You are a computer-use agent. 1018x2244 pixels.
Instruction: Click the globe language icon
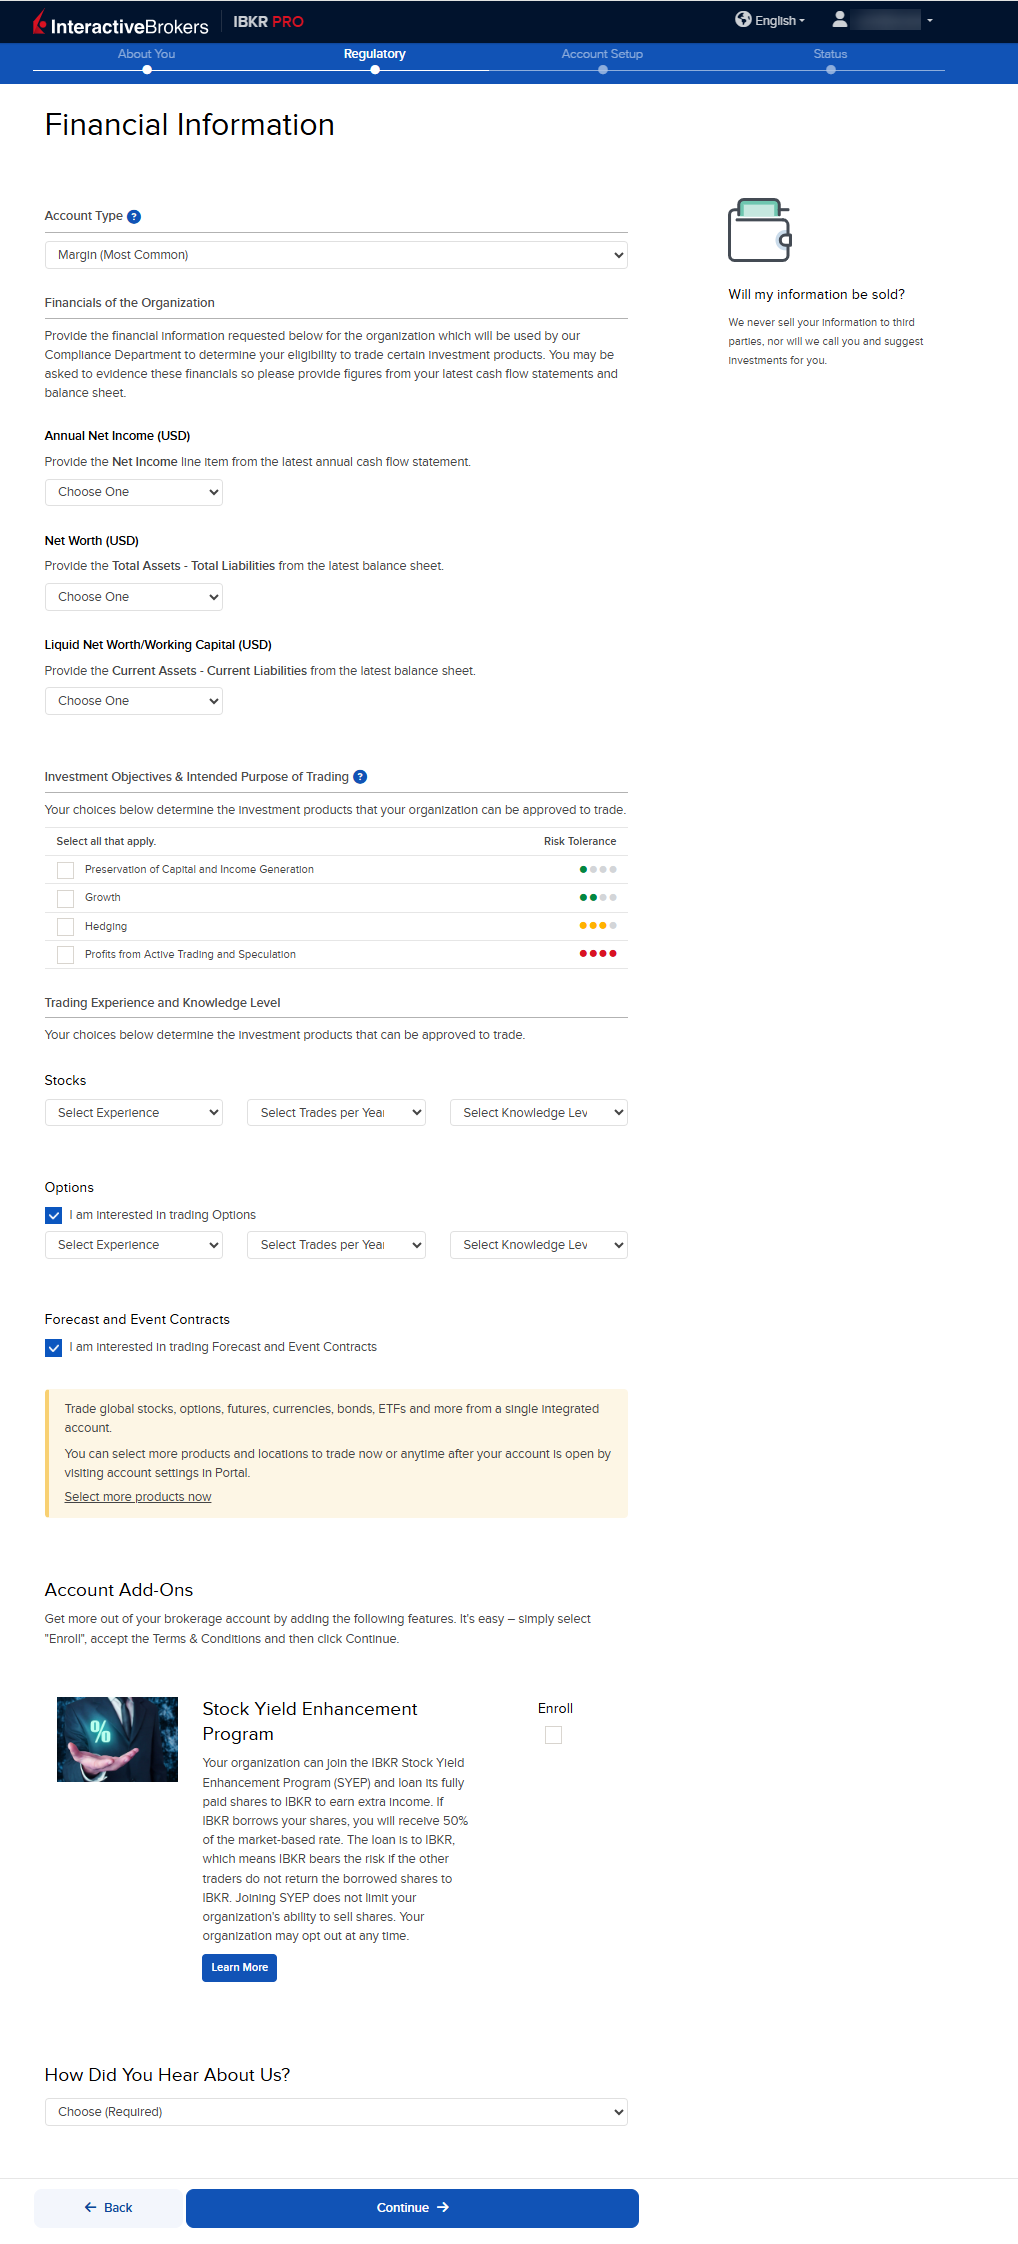click(743, 19)
